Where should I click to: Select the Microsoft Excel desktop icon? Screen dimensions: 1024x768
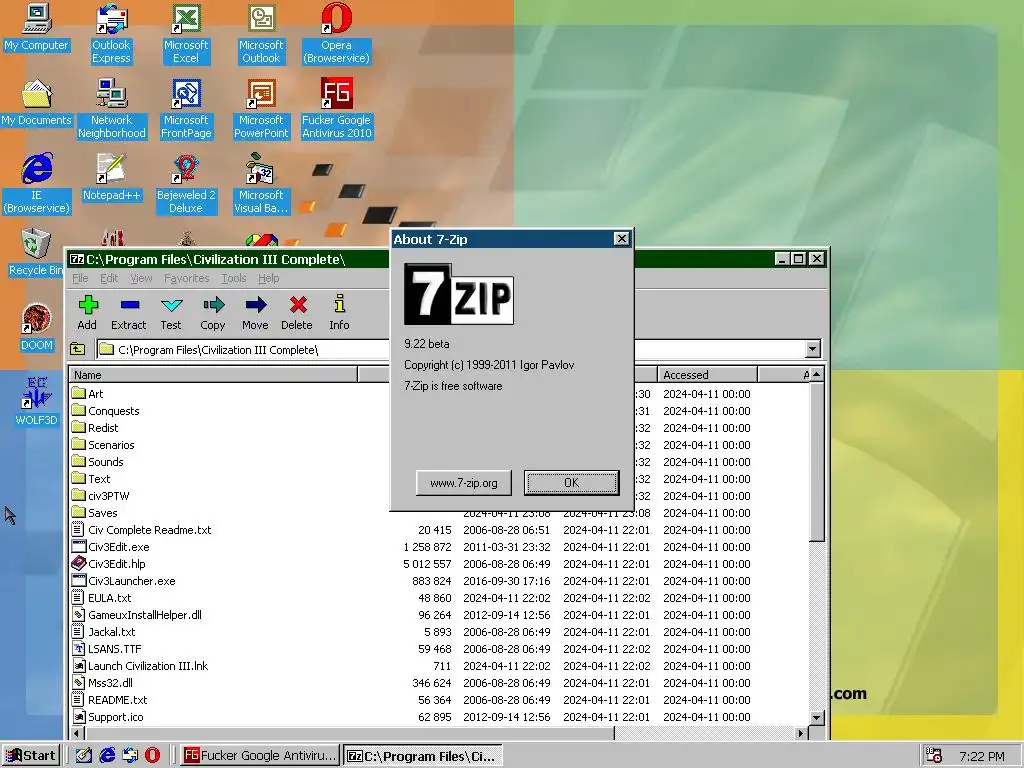pyautogui.click(x=186, y=34)
